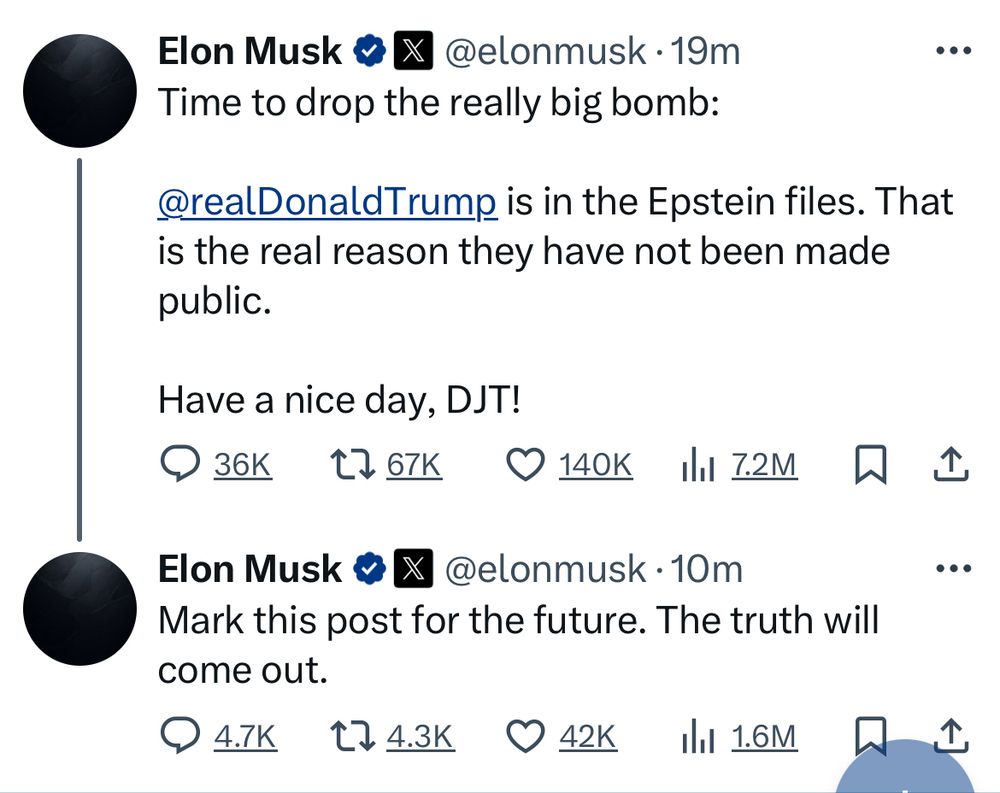View analytics showing 7.2M views
1000x793 pixels.
(x=739, y=464)
